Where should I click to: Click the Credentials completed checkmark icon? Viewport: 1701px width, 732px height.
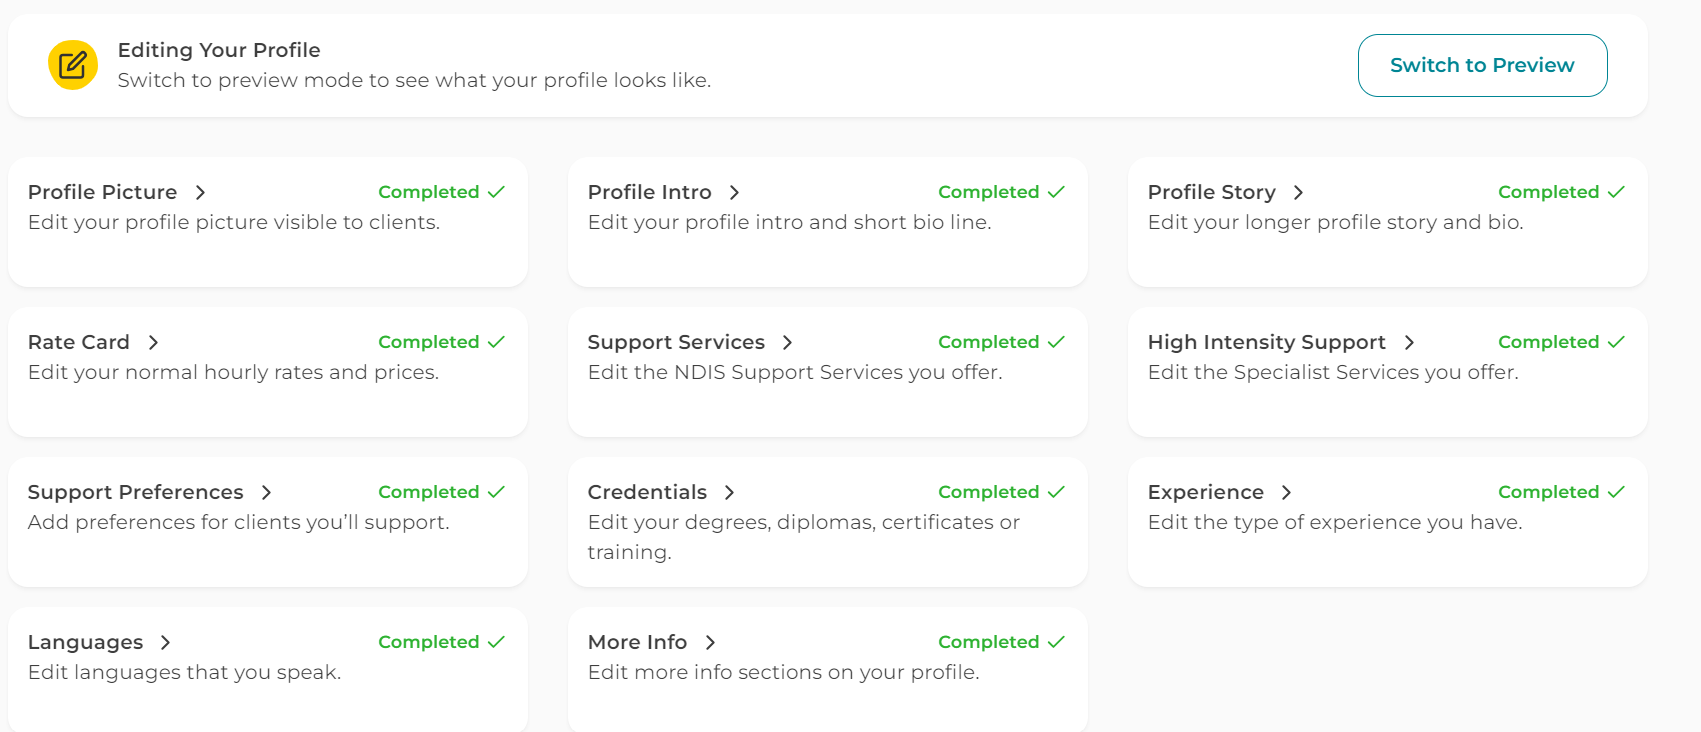click(1056, 492)
